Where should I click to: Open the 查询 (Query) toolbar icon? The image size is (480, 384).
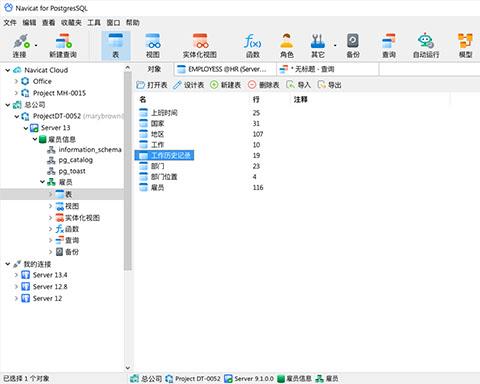[389, 46]
